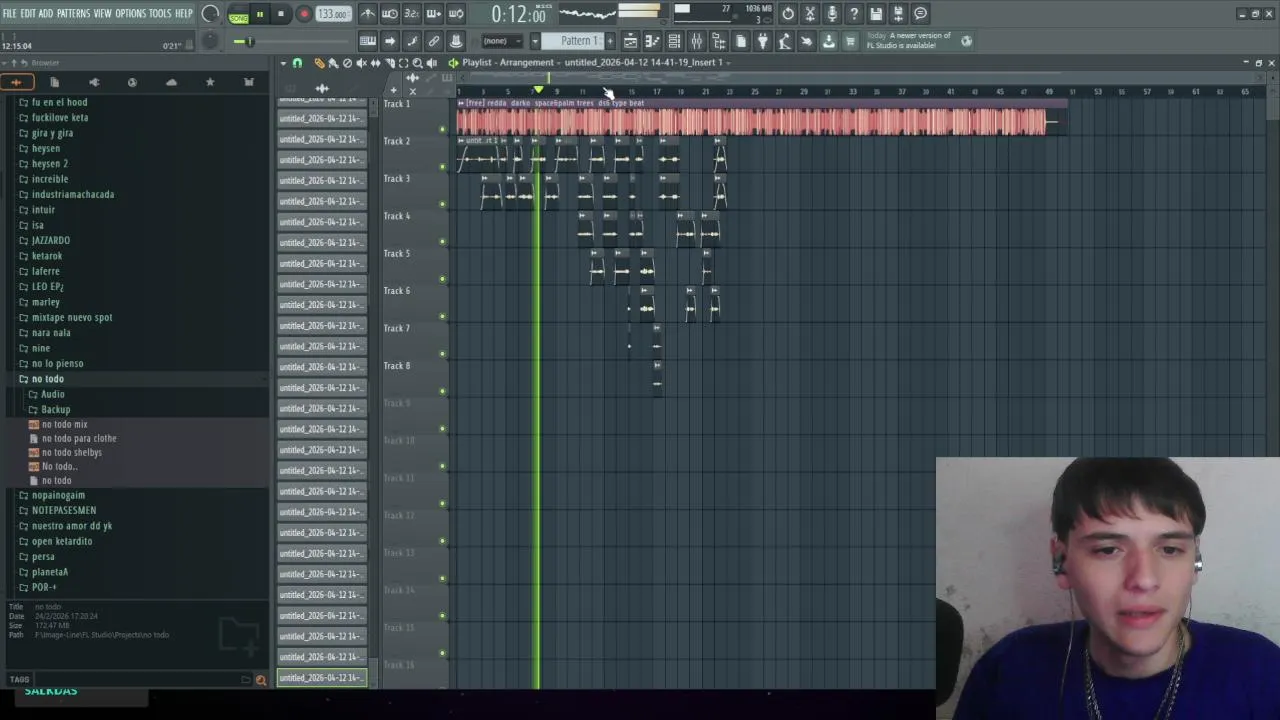Screen dimensions: 1280x720
Task: Open the EDIT menu
Action: pos(28,13)
